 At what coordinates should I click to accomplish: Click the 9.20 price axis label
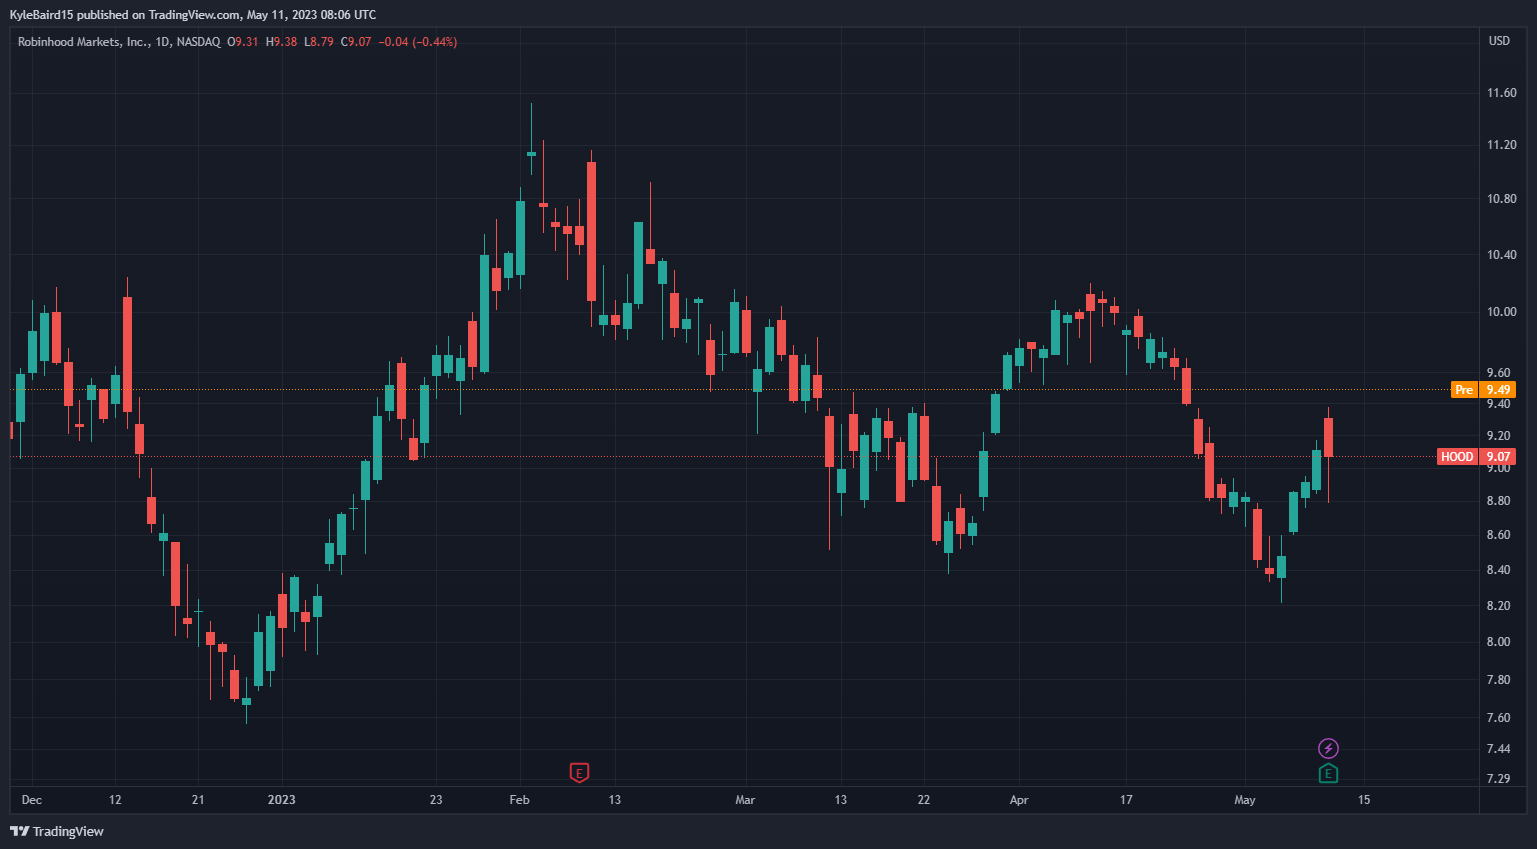tap(1499, 436)
